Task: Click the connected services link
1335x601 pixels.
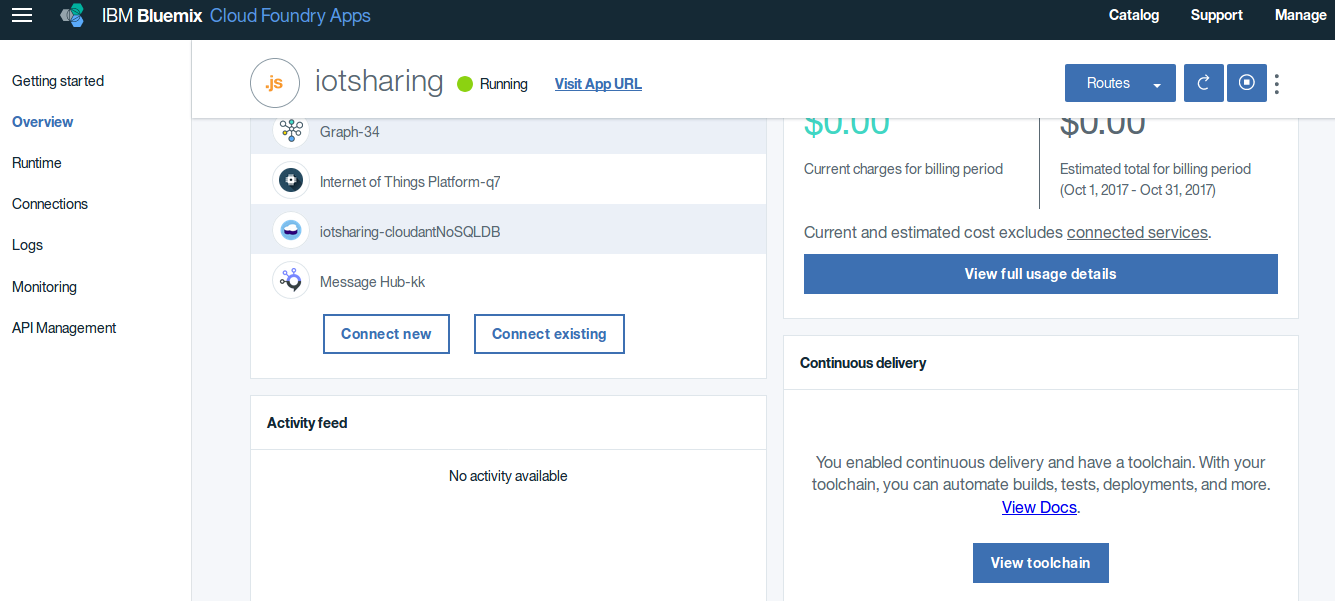Action: point(1137,232)
